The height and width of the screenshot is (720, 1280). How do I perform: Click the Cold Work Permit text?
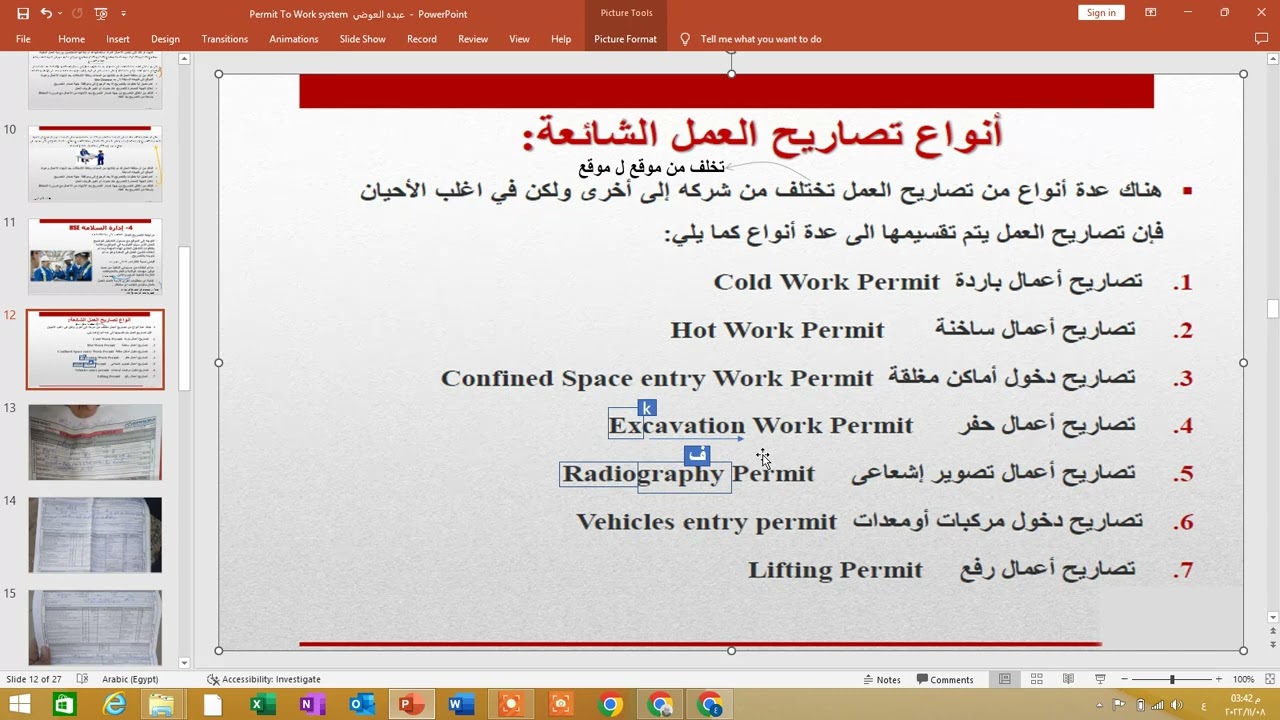(x=826, y=282)
